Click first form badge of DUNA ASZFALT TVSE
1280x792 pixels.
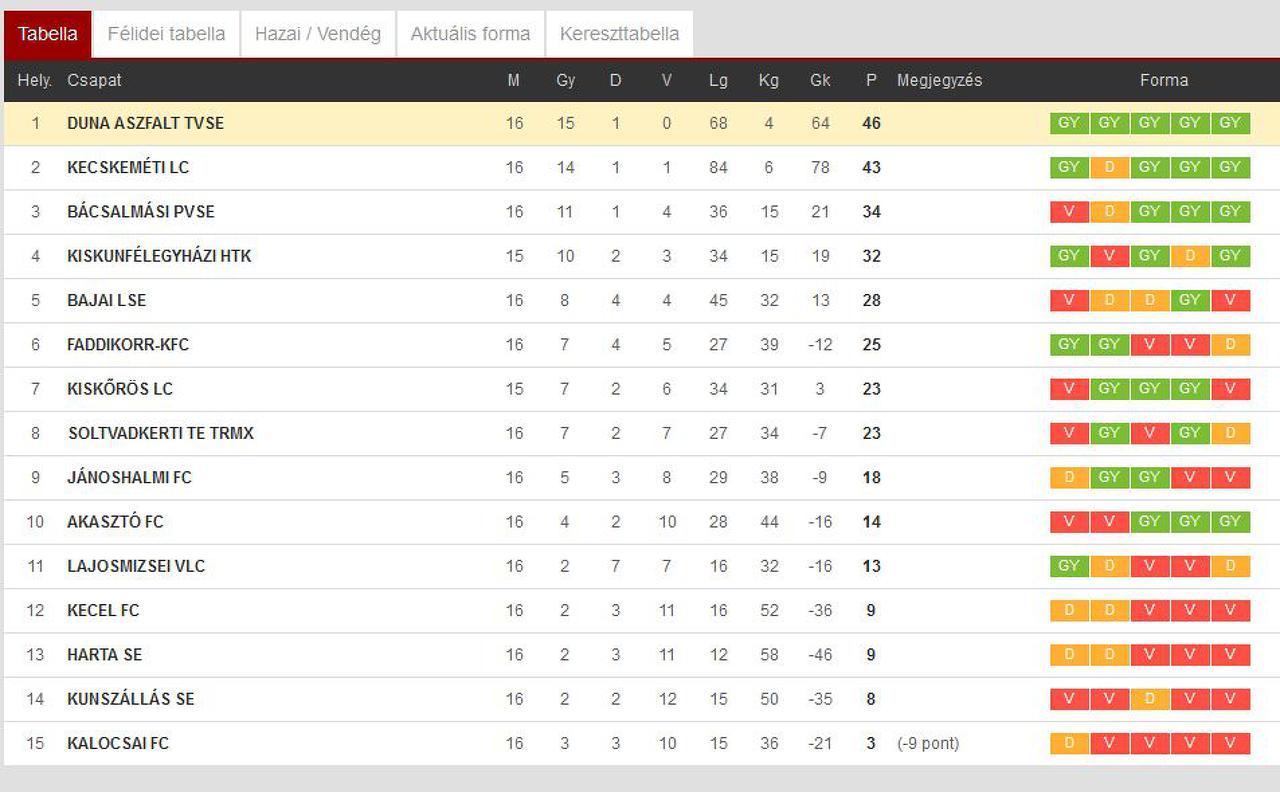point(1069,123)
